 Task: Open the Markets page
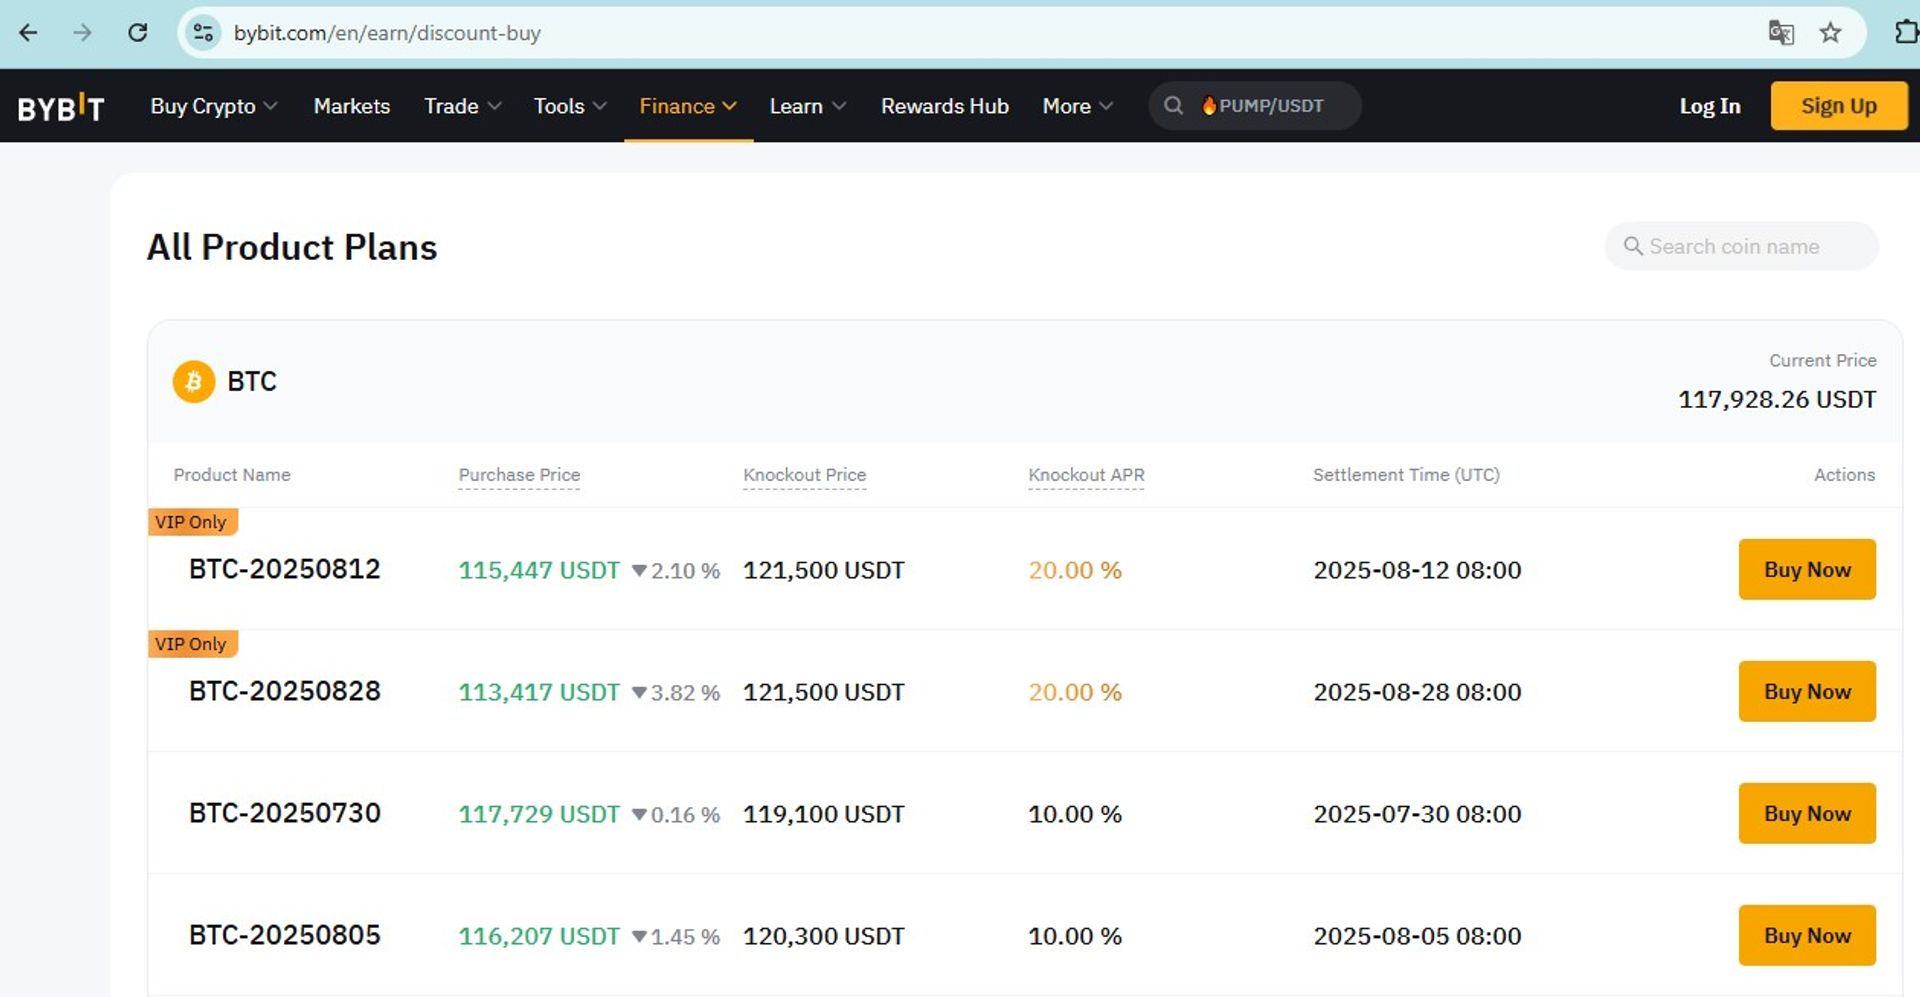click(x=352, y=106)
